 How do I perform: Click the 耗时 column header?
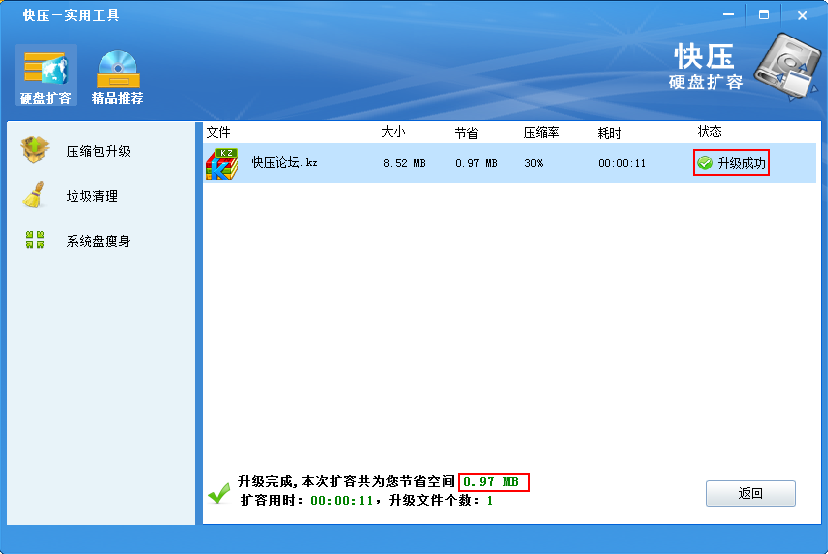610,132
